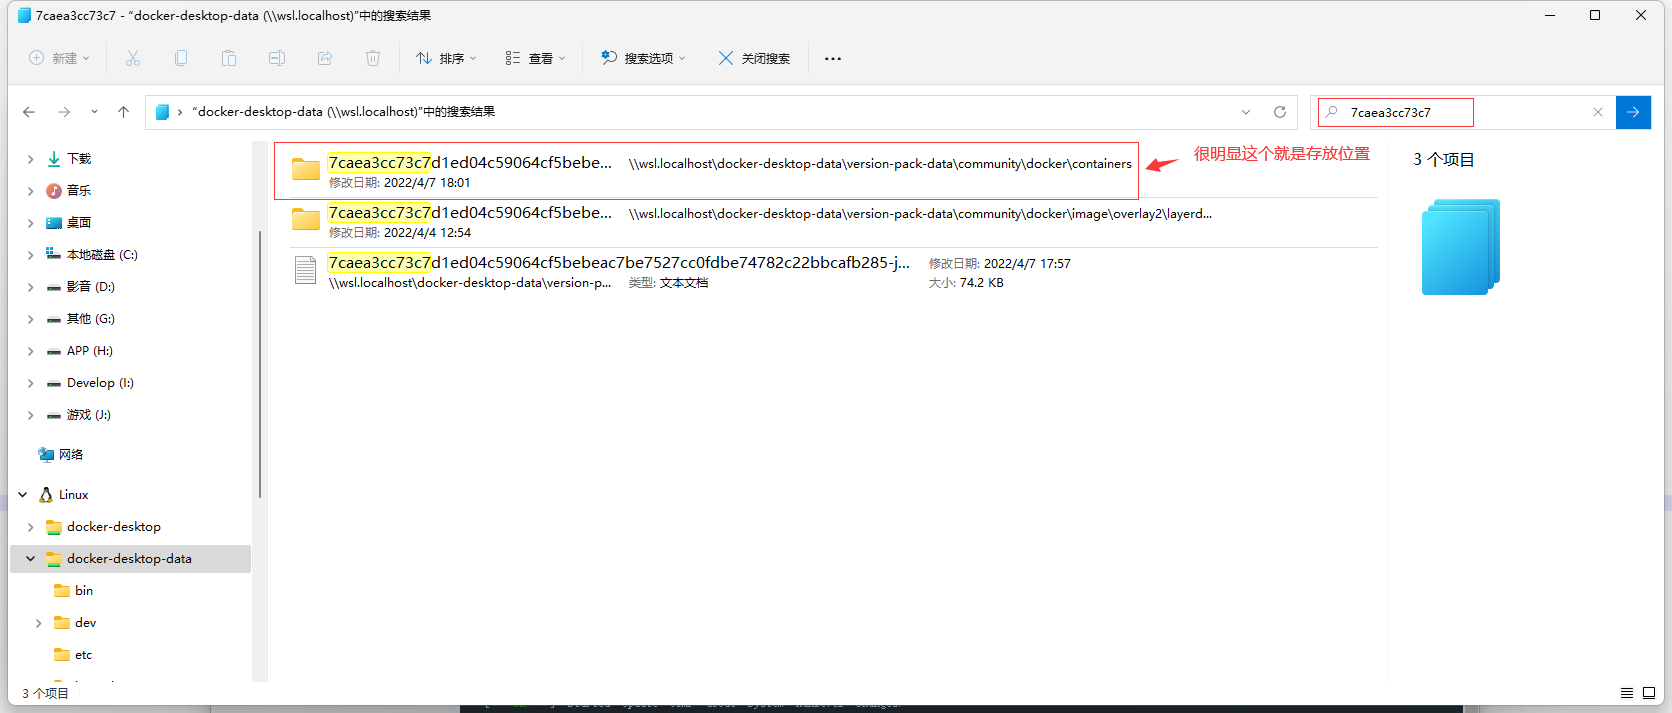Click folder icon of containers result
Image resolution: width=1672 pixels, height=713 pixels.
click(x=306, y=169)
